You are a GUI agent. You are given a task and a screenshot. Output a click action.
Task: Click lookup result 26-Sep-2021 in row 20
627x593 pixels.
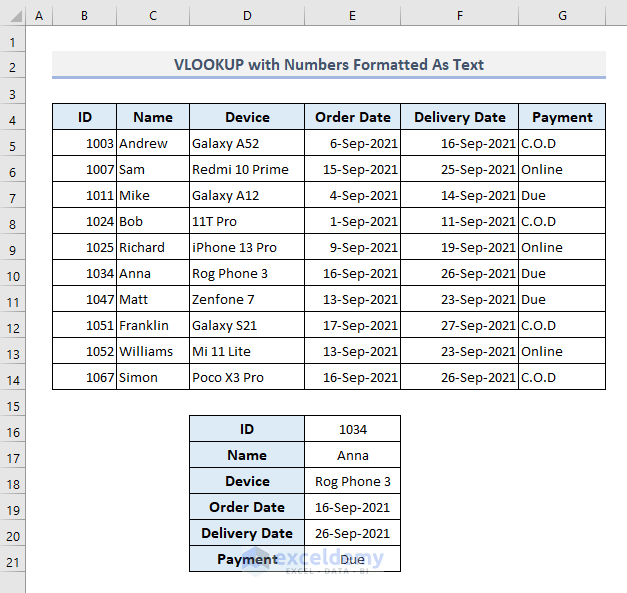353,533
